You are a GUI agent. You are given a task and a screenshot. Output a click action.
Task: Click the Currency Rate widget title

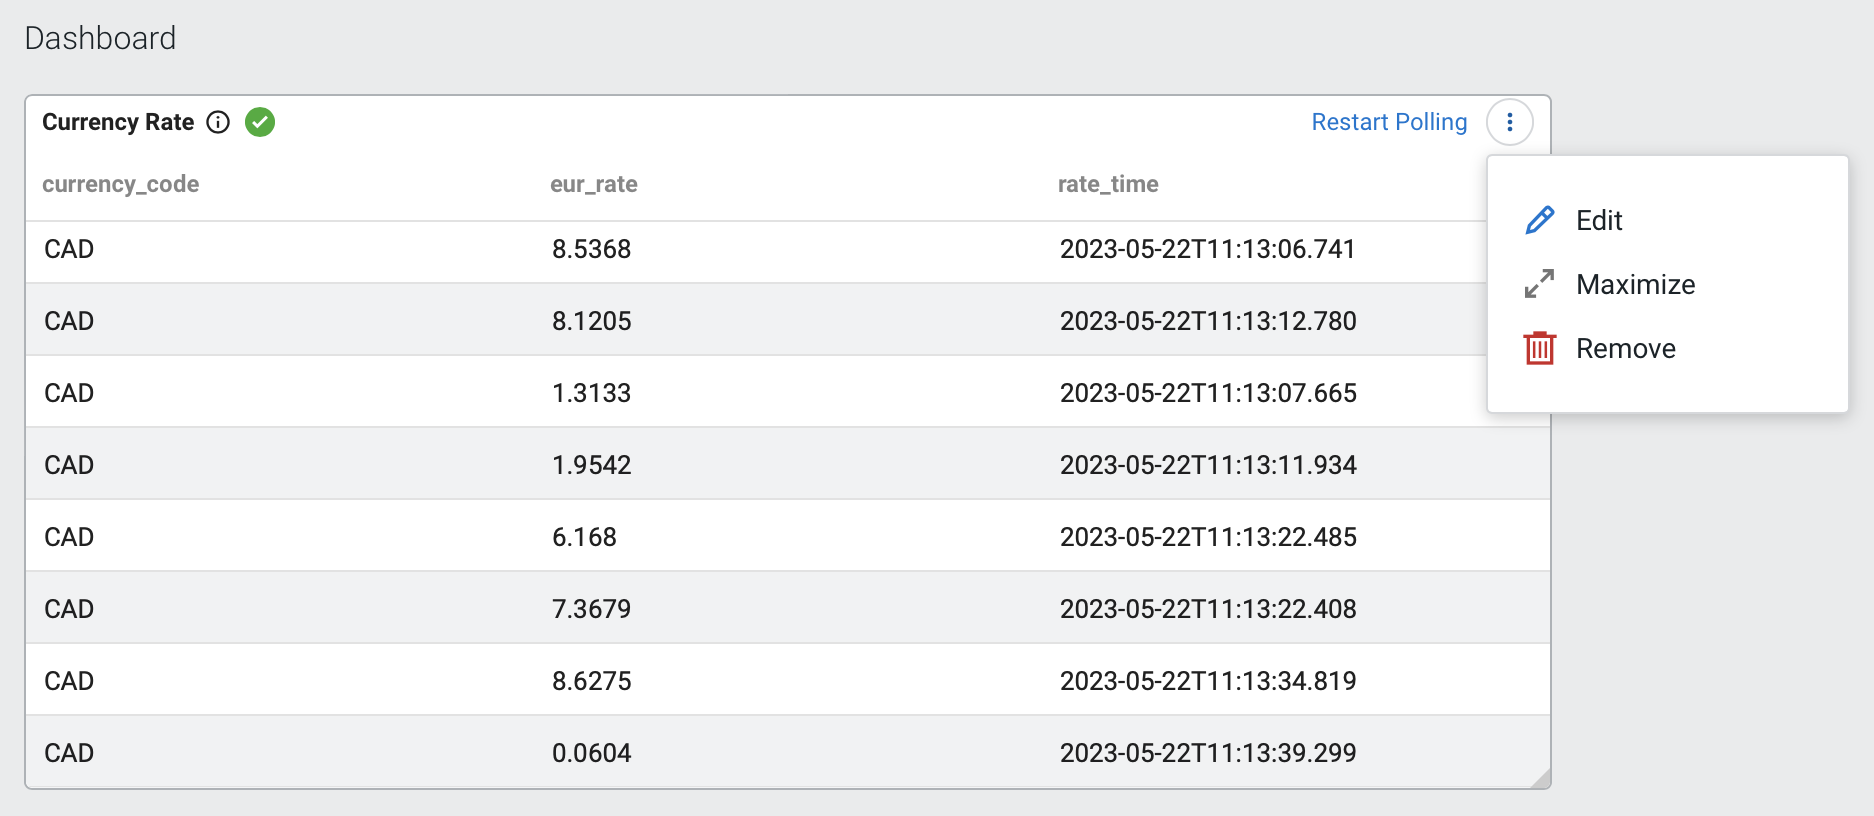tap(118, 122)
